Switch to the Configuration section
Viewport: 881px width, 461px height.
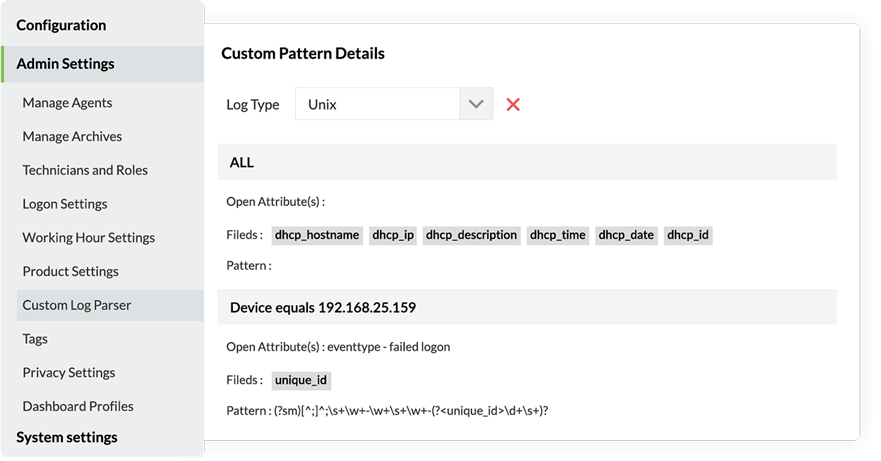point(61,25)
